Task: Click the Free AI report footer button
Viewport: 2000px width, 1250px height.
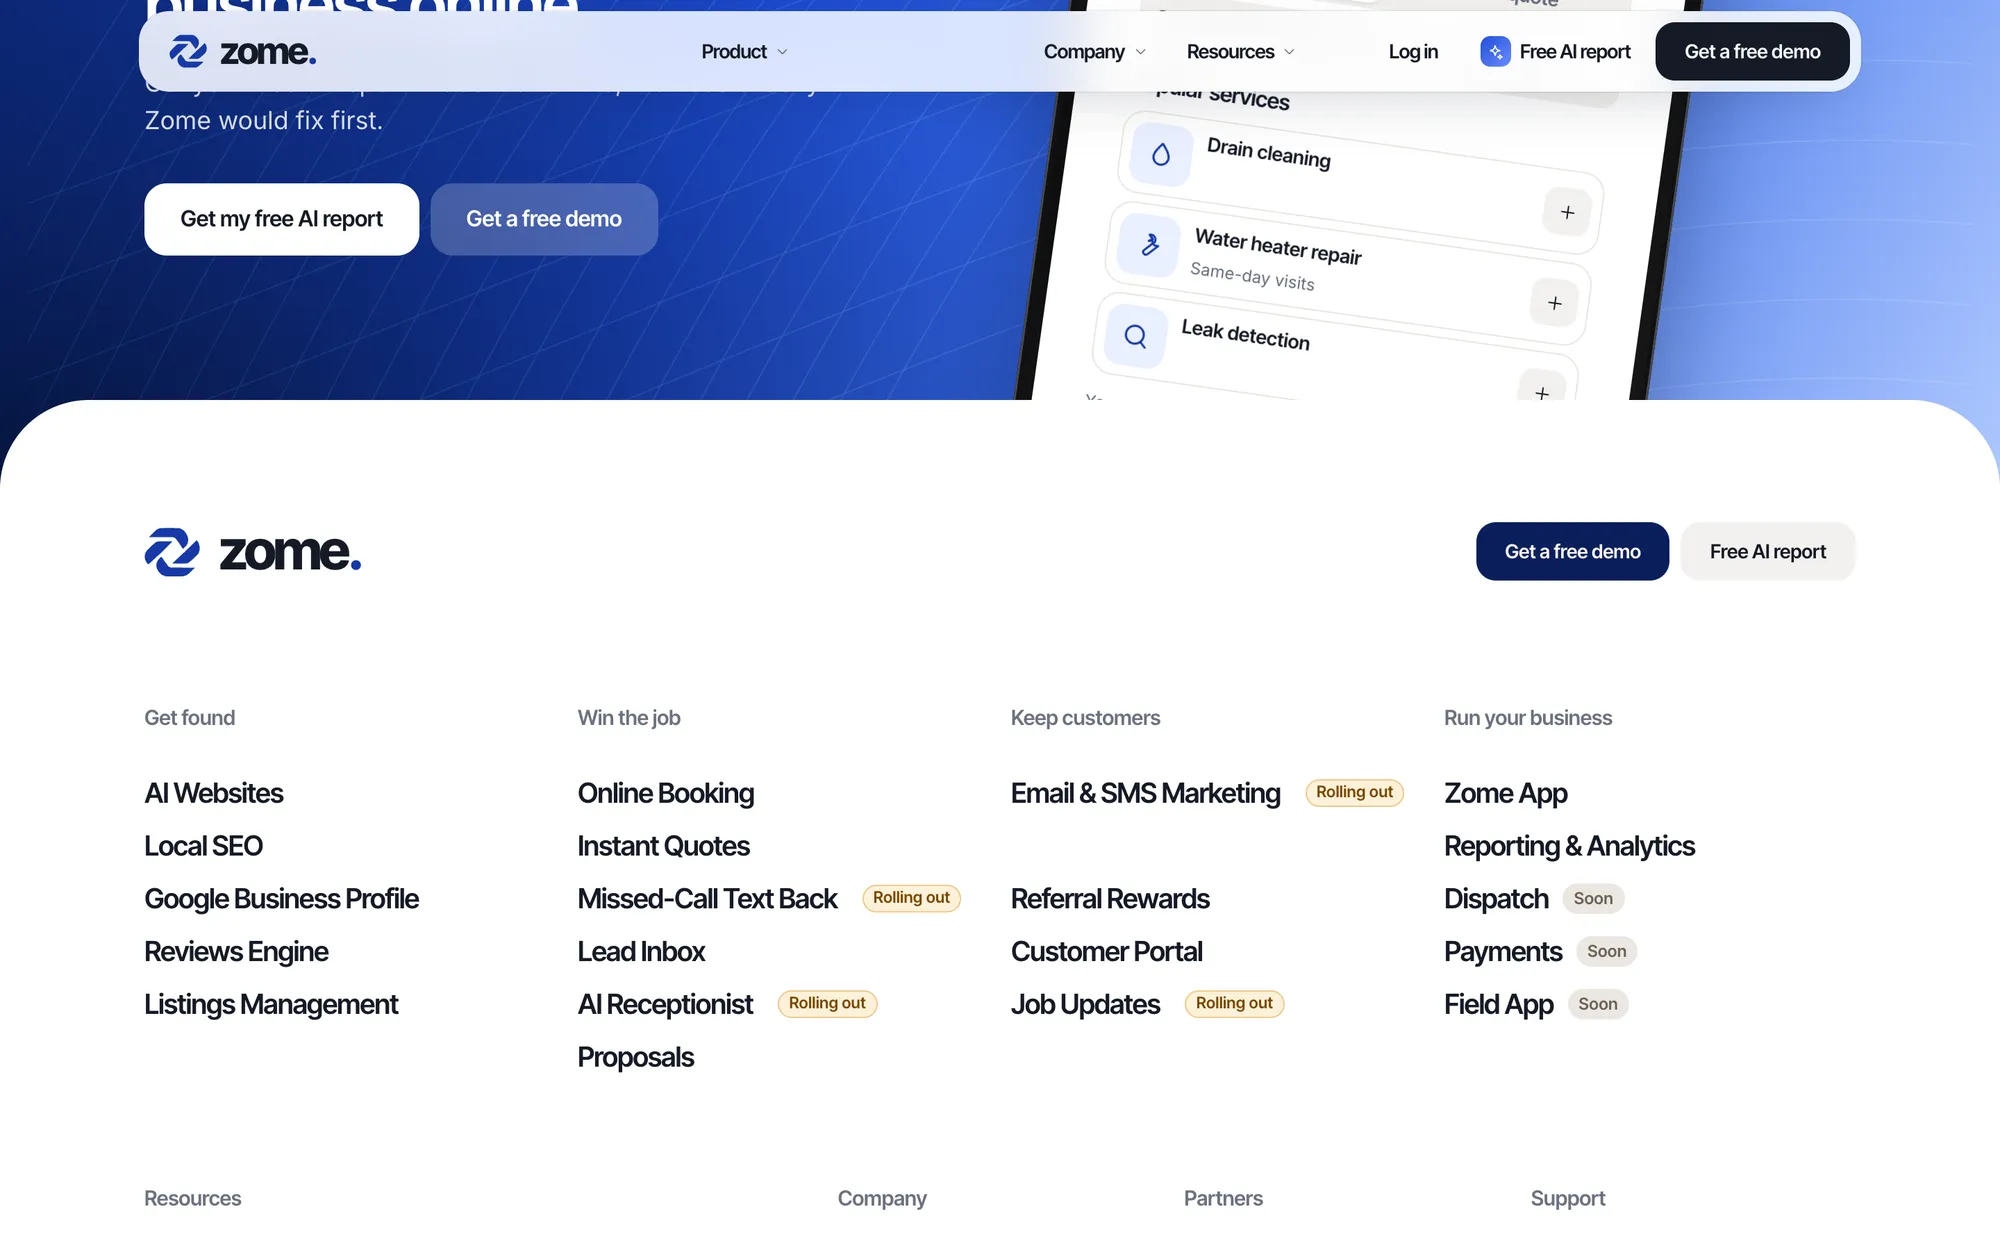Action: pyautogui.click(x=1768, y=551)
